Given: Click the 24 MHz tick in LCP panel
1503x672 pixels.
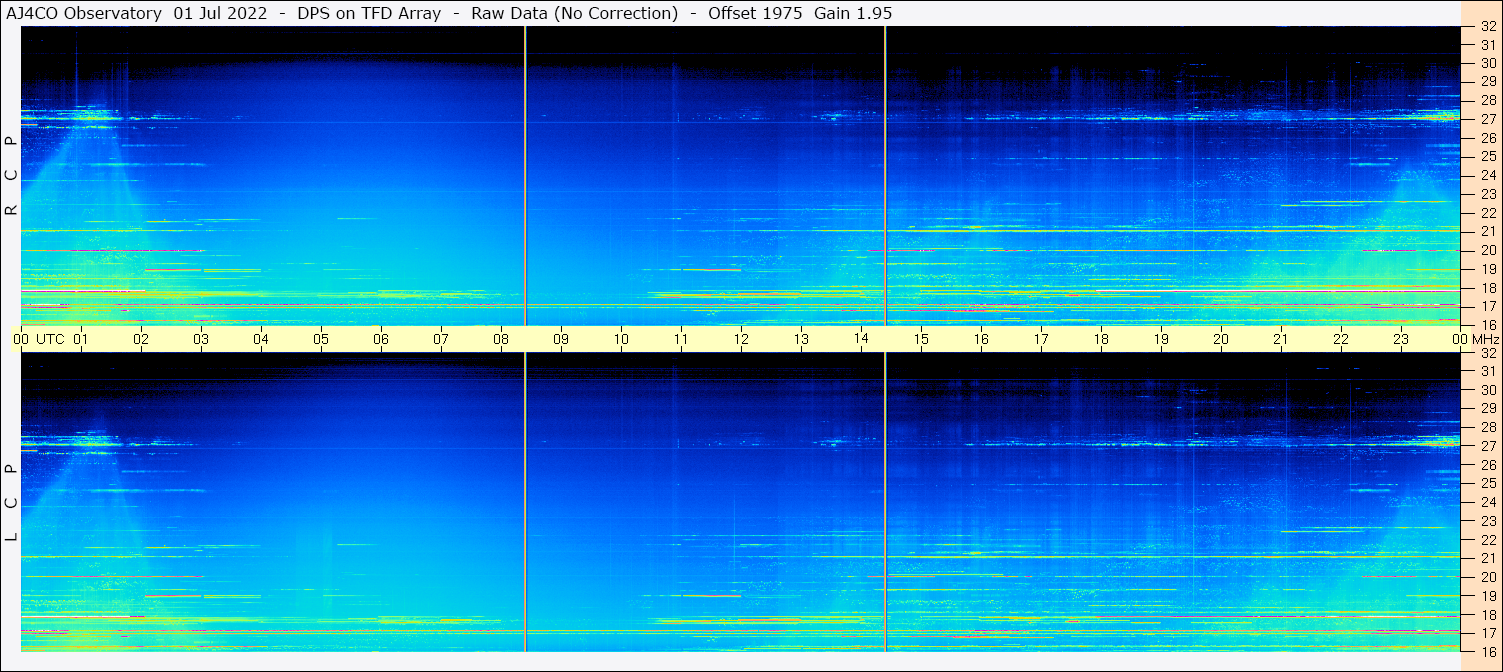Looking at the screenshot, I should [x=1487, y=502].
